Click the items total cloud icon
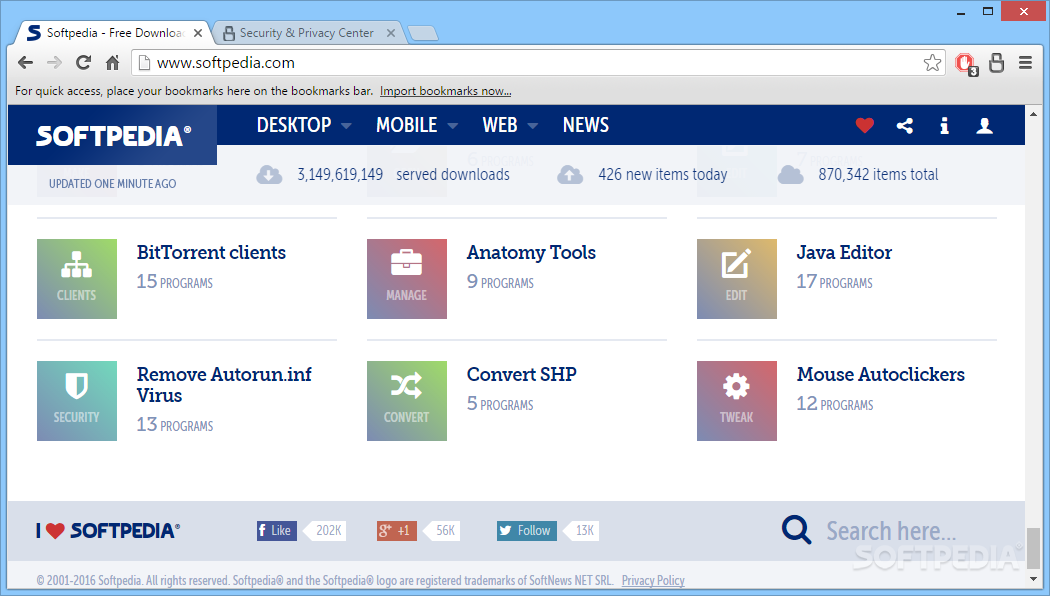 [790, 175]
